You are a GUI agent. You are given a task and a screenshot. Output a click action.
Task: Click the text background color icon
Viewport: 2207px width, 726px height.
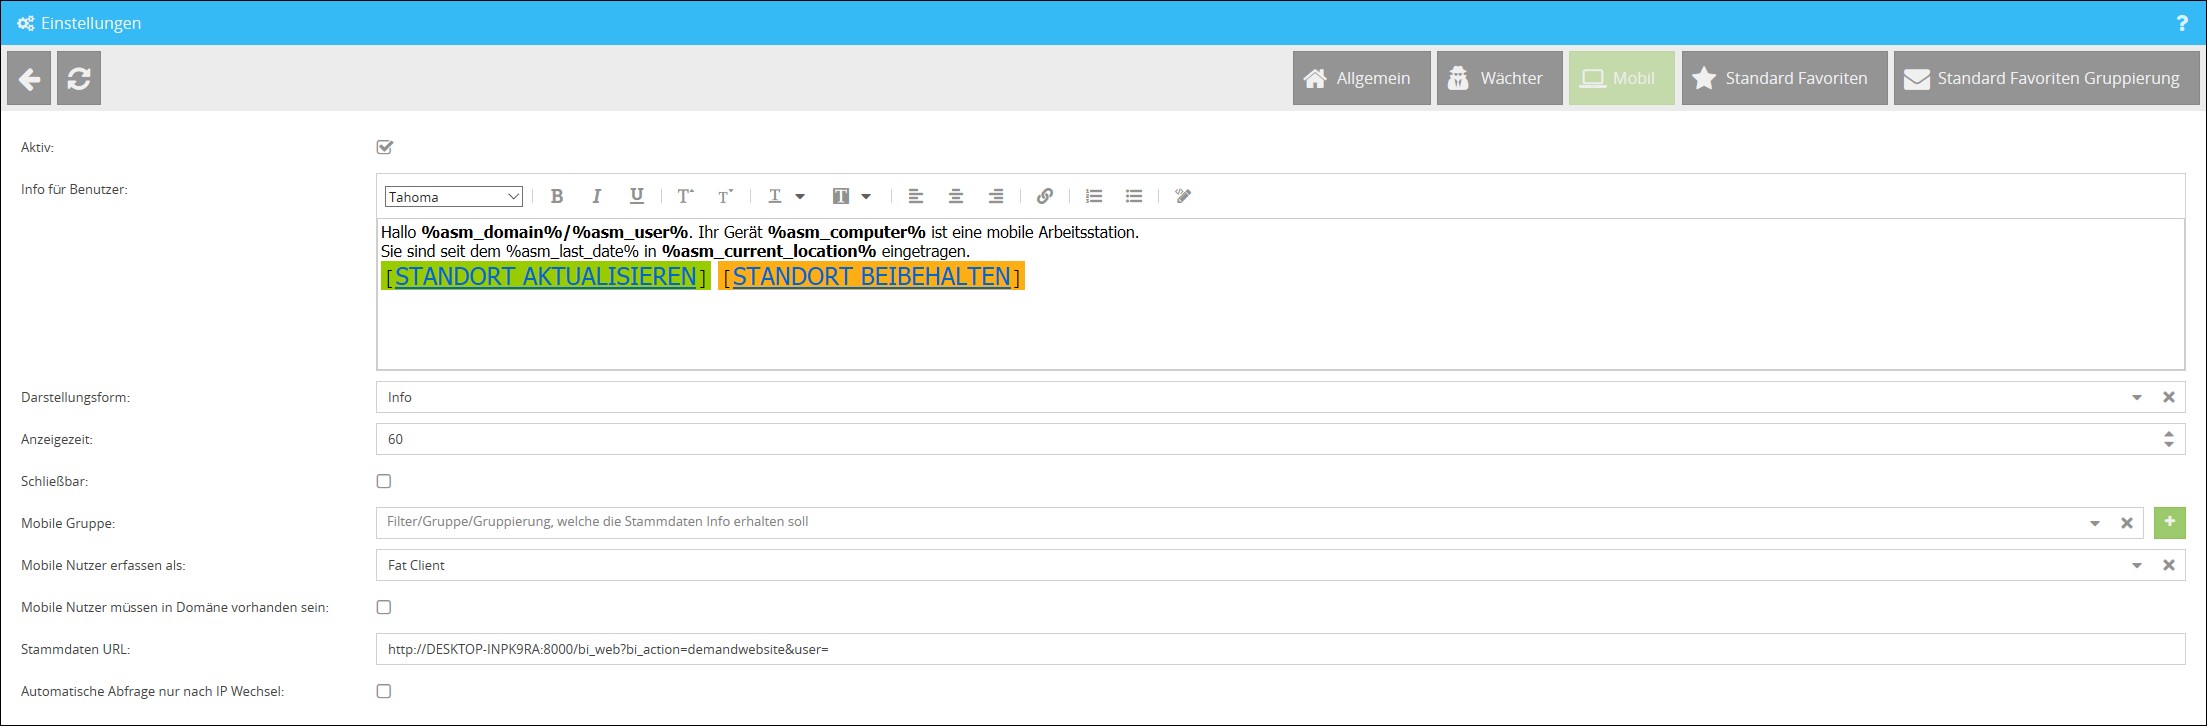coord(840,196)
